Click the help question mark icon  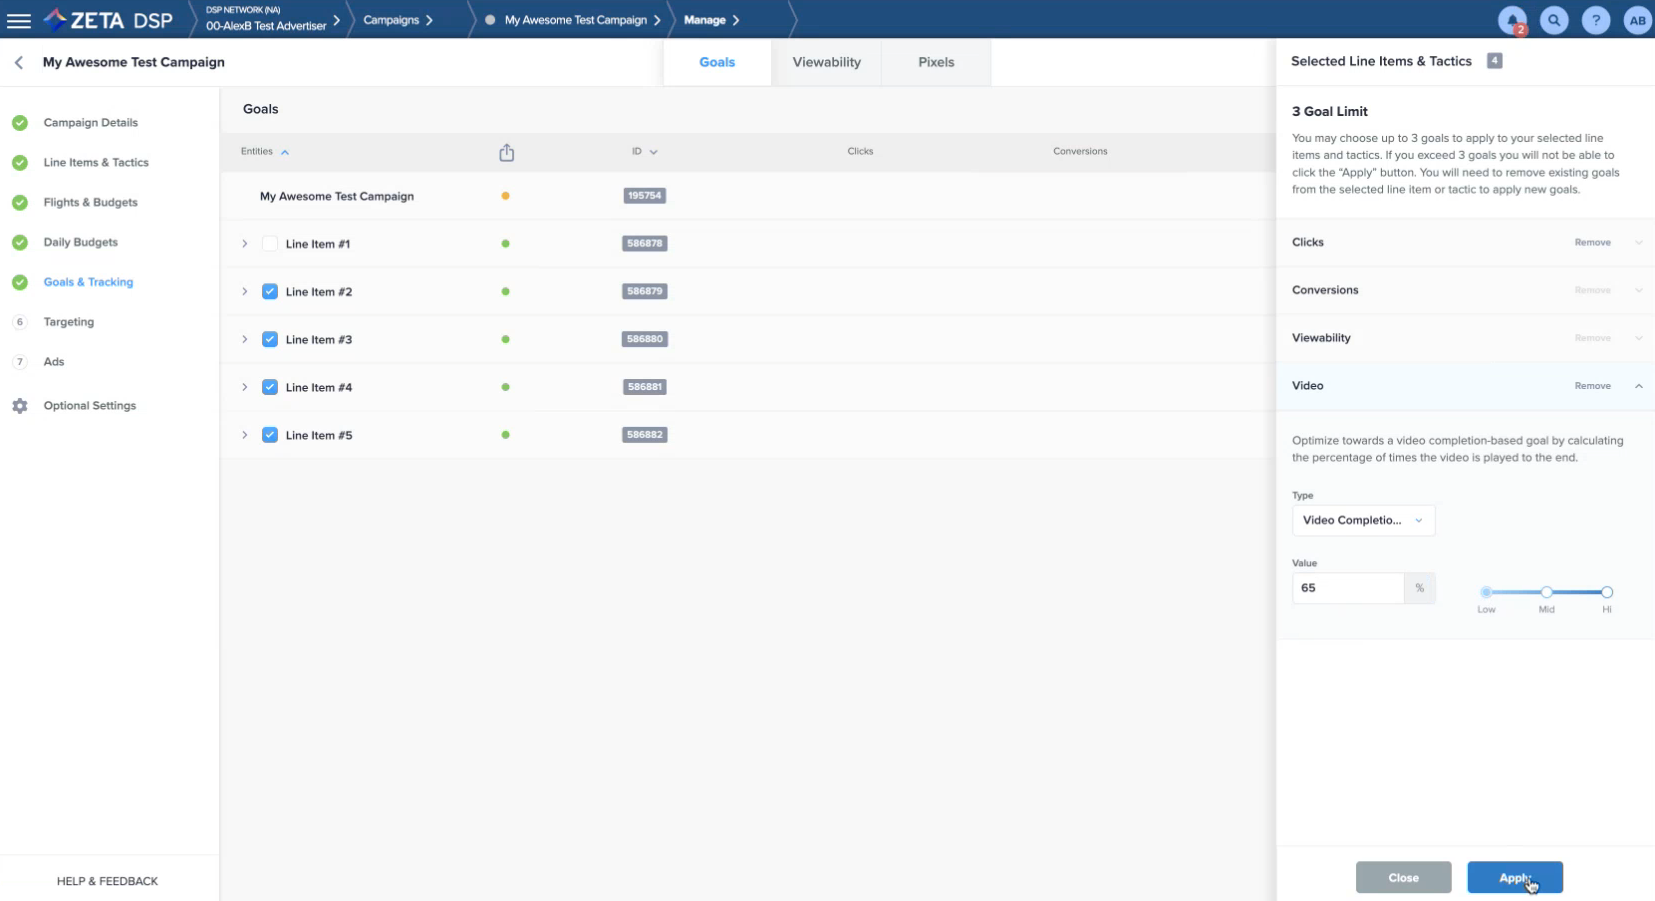(1596, 20)
